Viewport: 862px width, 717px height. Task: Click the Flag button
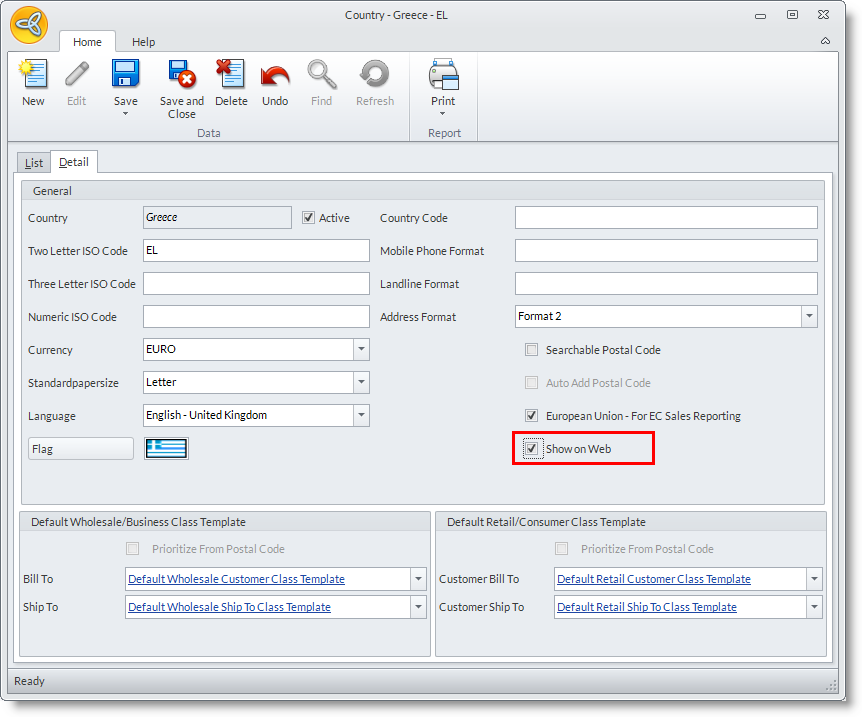point(80,449)
